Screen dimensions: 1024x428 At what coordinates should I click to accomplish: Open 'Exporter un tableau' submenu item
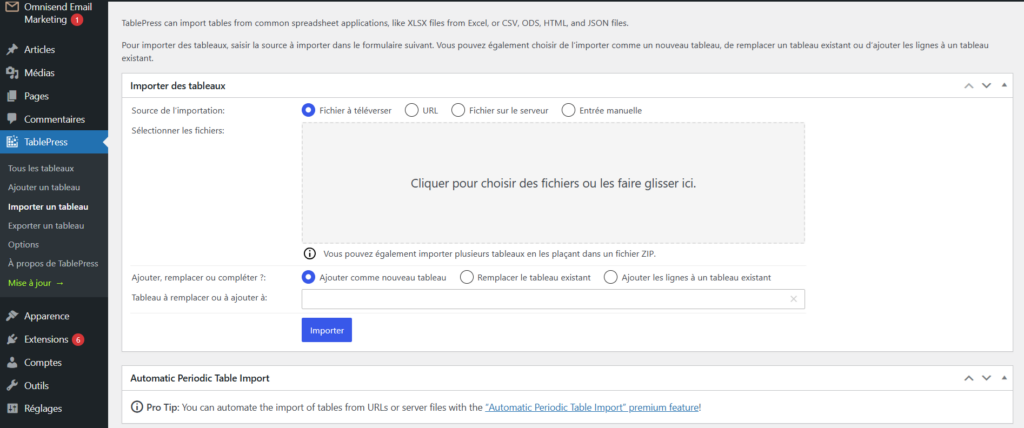[46, 225]
